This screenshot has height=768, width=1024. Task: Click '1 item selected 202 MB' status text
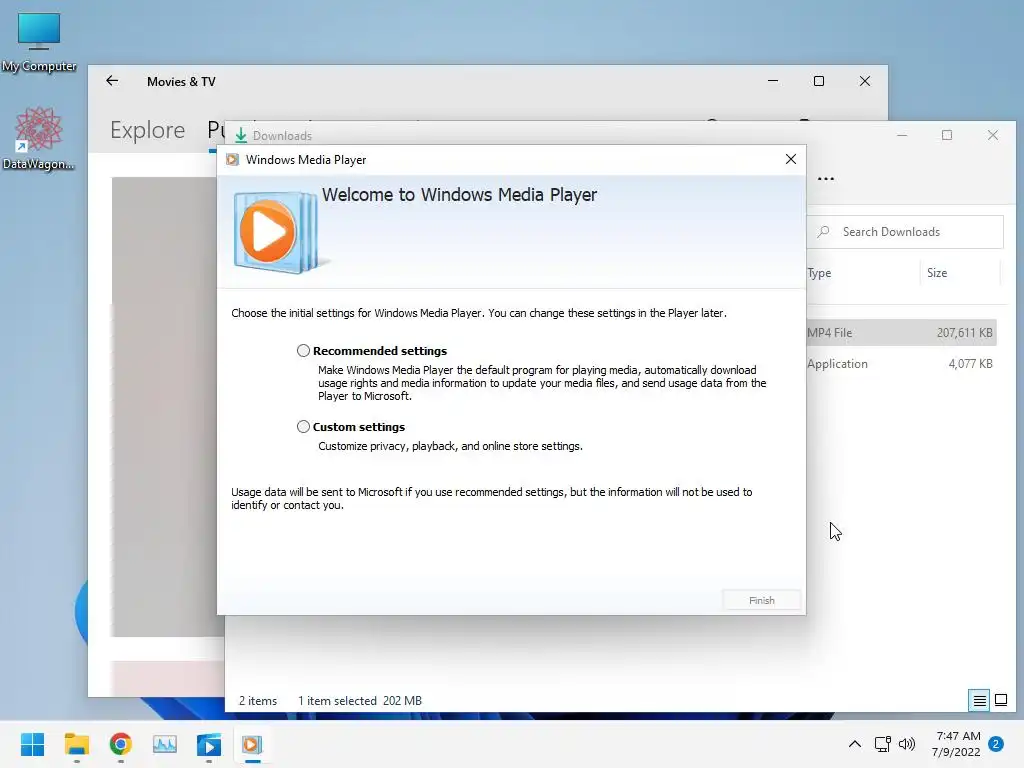coord(360,701)
